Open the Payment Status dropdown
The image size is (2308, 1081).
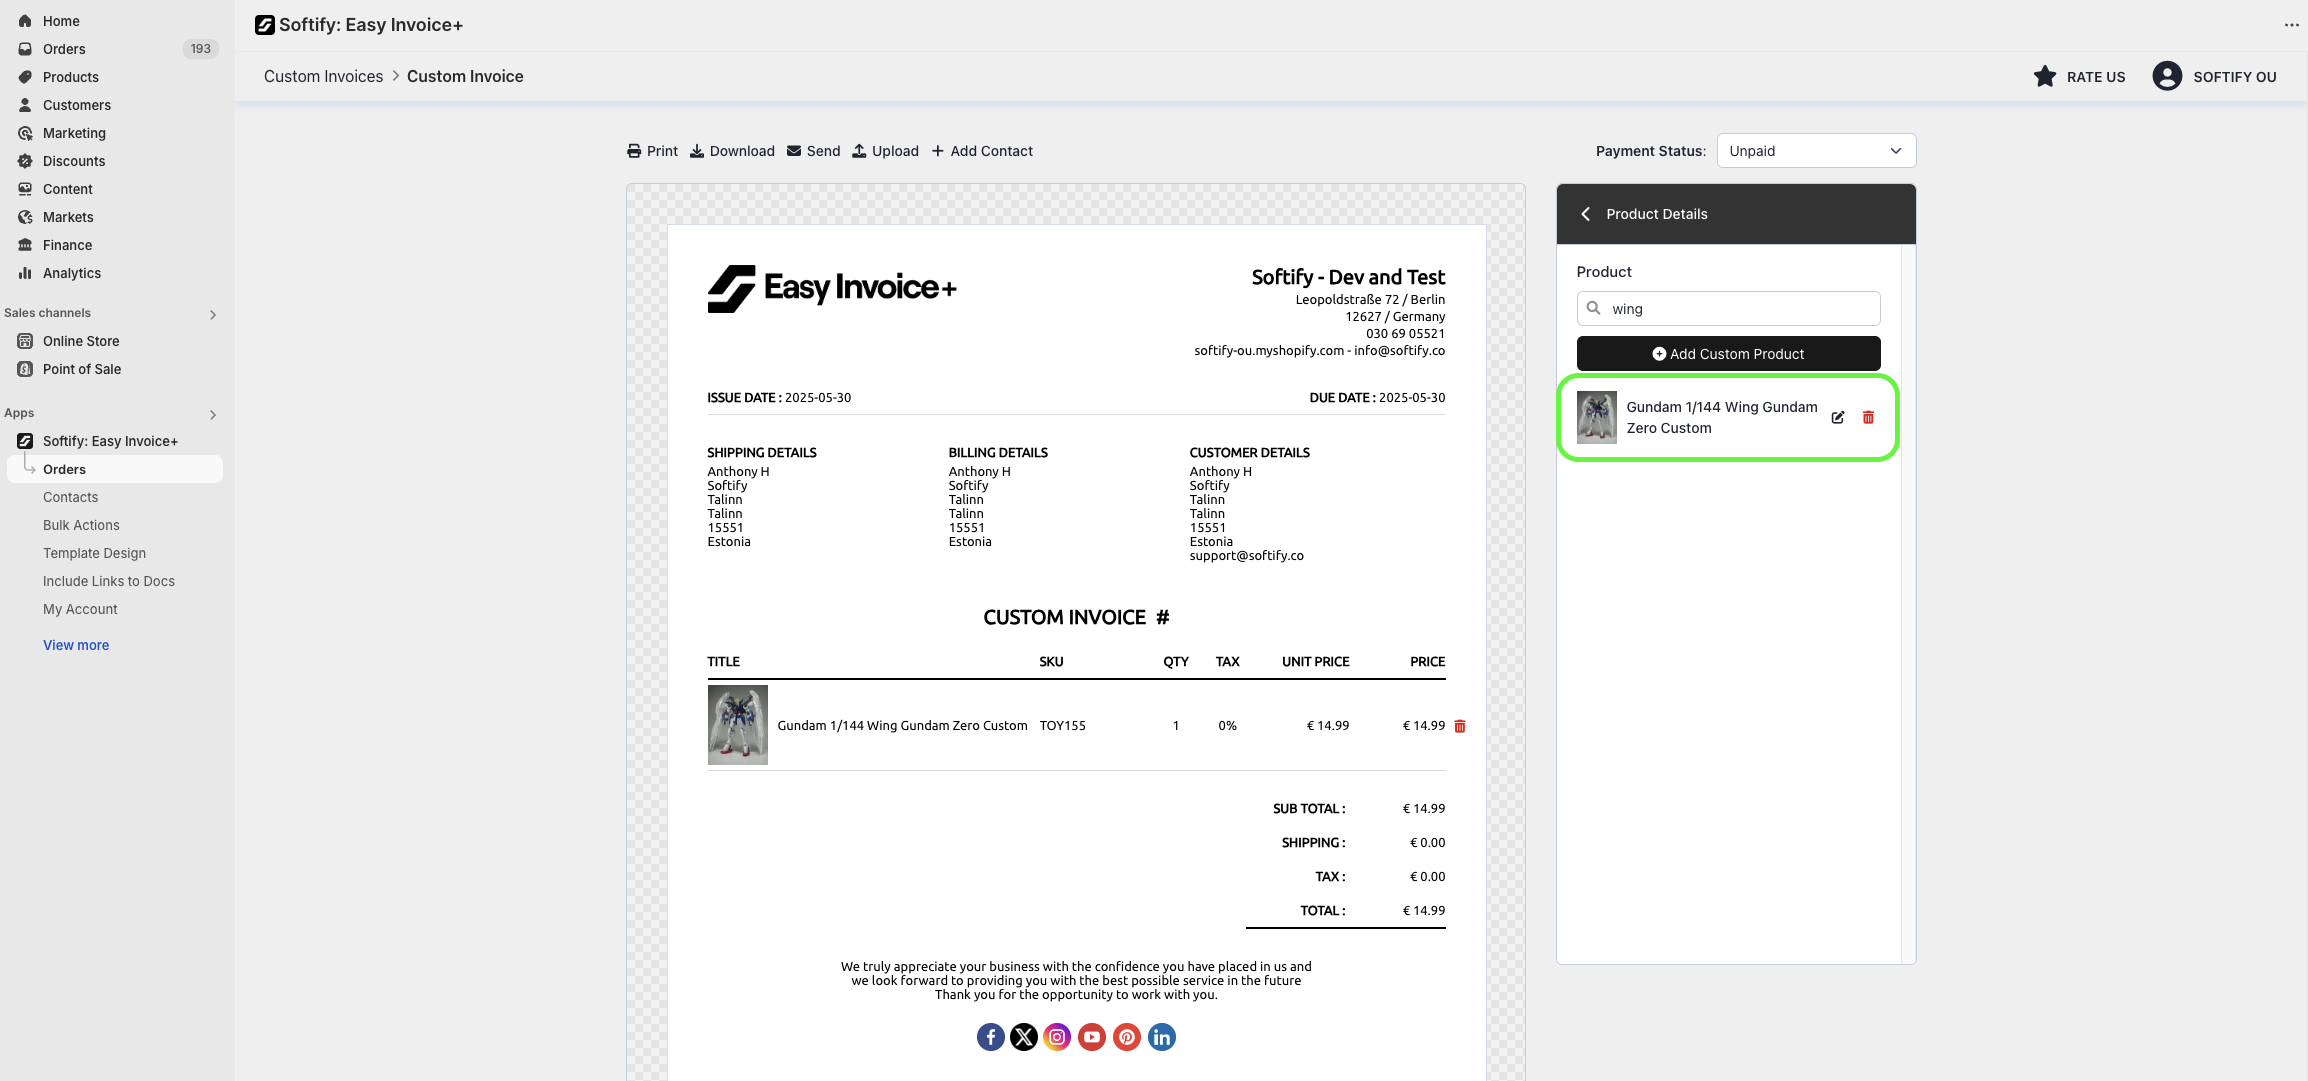point(1816,151)
